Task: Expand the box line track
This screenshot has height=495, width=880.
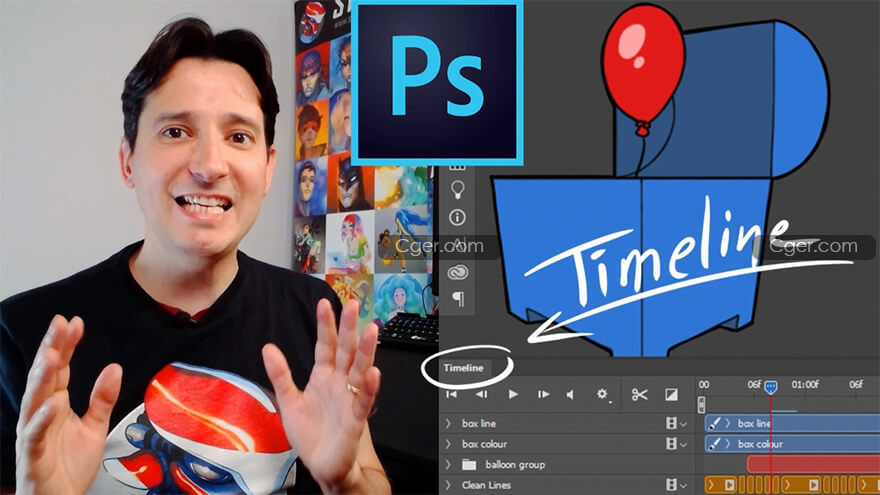Action: point(448,424)
